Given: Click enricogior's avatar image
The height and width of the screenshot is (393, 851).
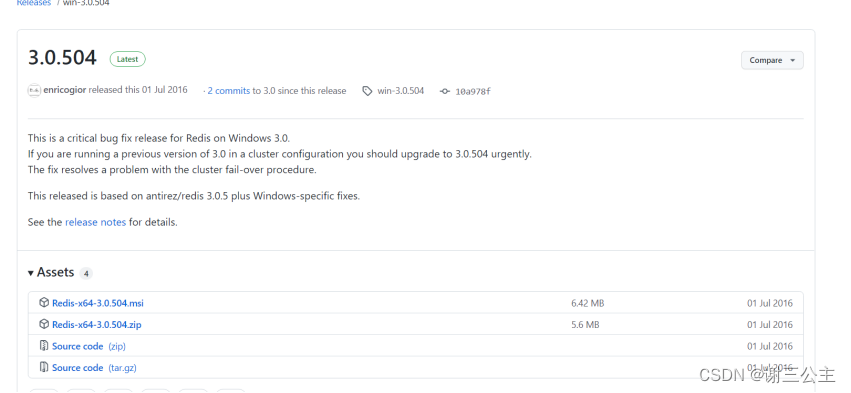Looking at the screenshot, I should point(34,91).
